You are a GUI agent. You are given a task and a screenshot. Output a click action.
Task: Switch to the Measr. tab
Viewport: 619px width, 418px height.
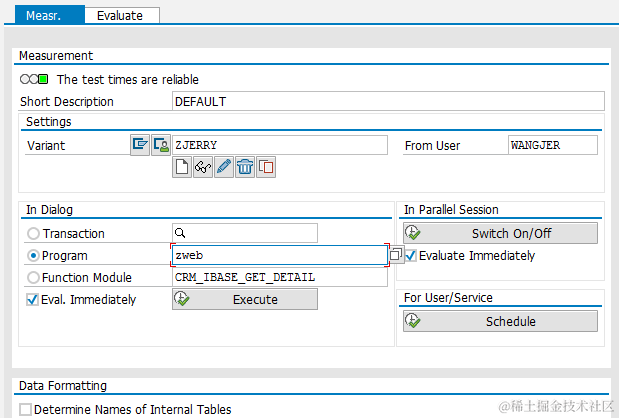coord(49,15)
